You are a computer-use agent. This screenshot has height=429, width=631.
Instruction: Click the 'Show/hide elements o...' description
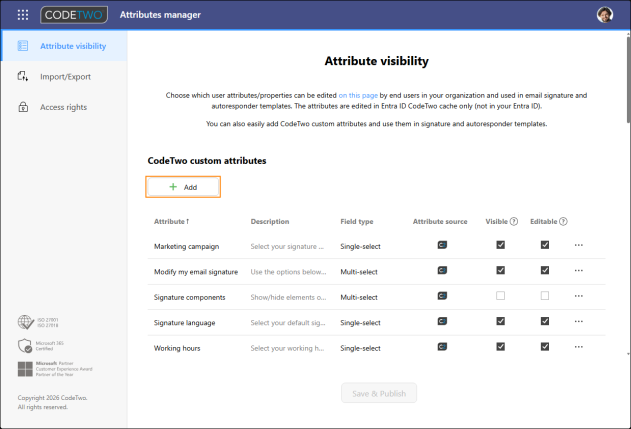pyautogui.click(x=288, y=297)
